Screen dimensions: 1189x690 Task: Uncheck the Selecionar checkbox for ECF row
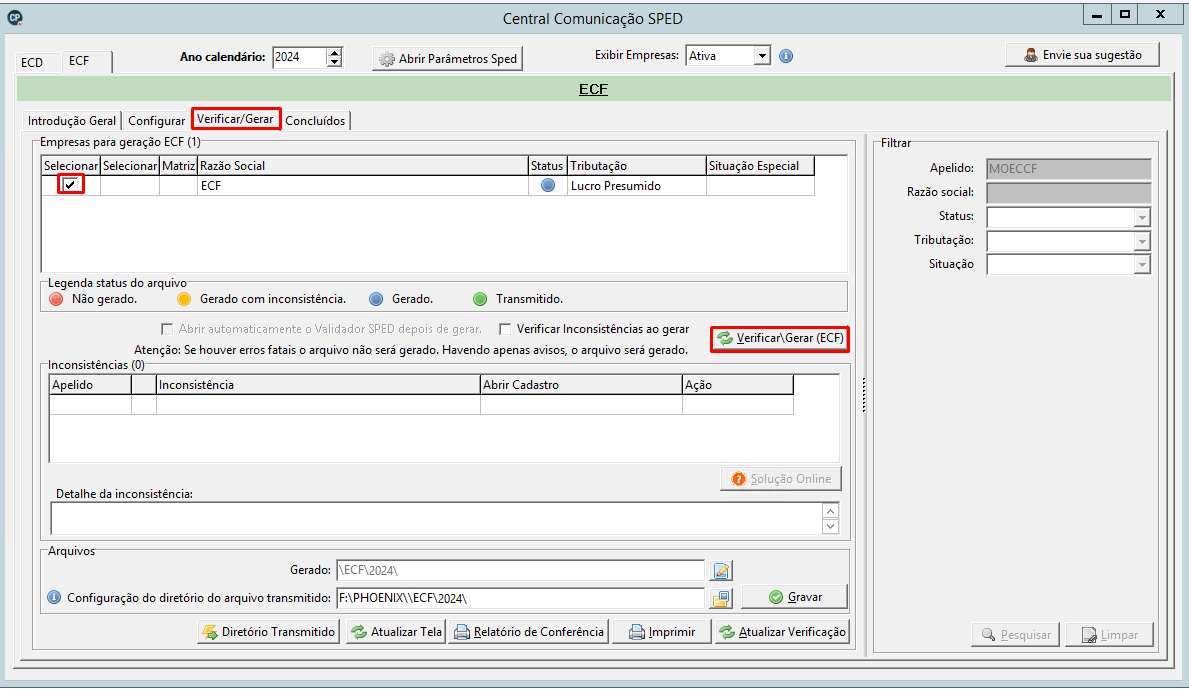pyautogui.click(x=71, y=184)
